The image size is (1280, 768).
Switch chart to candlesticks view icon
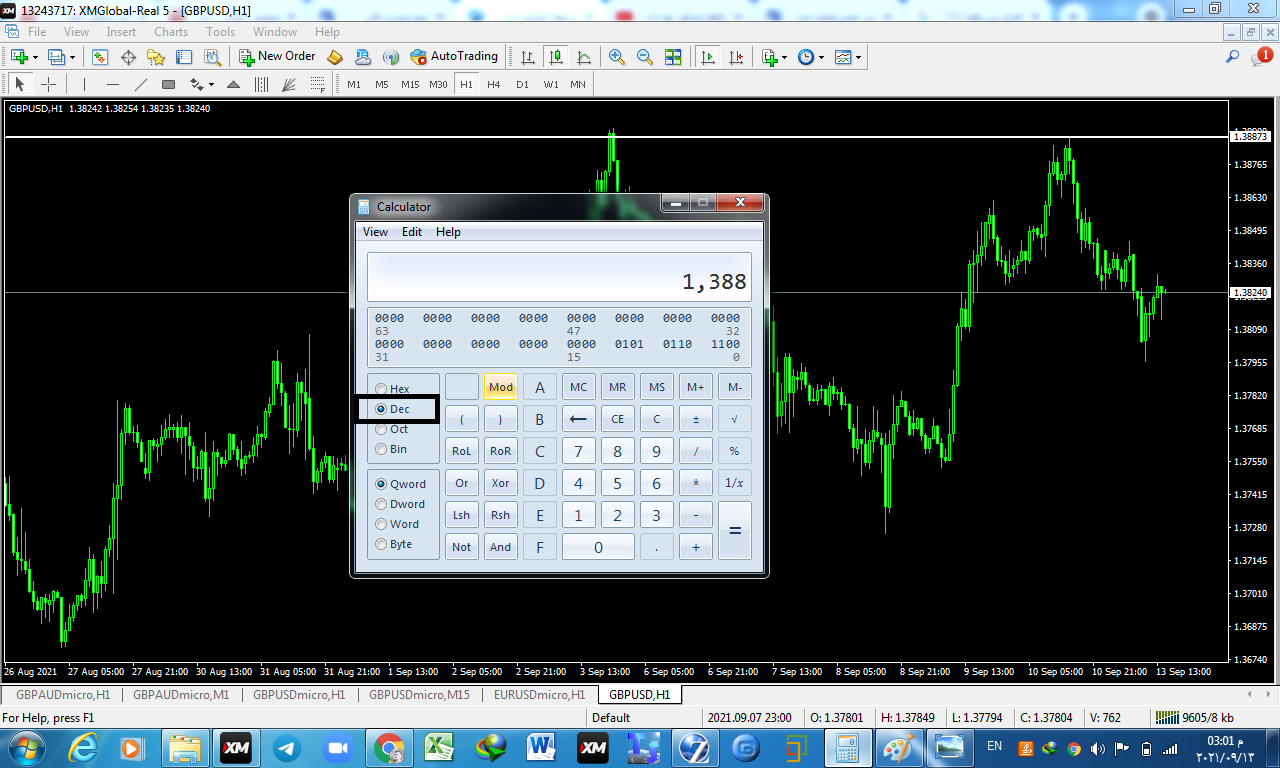tap(555, 57)
